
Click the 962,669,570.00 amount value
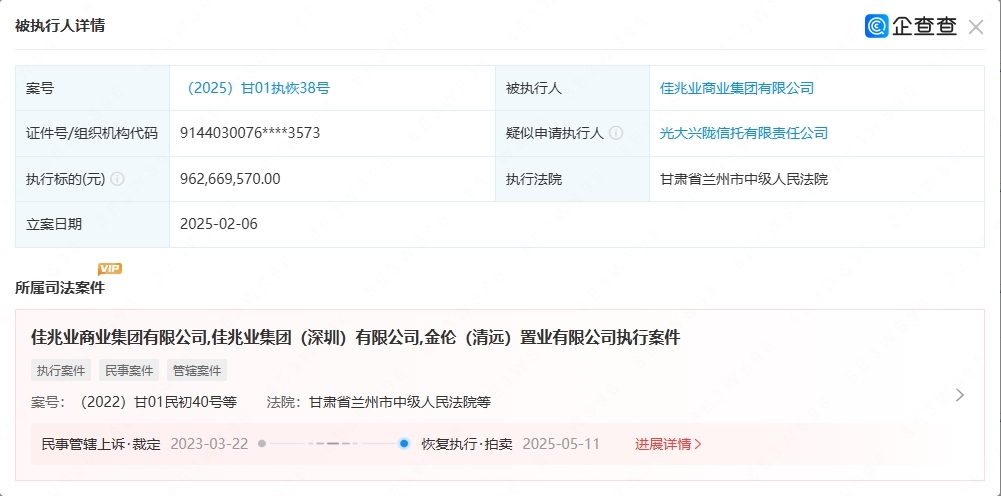click(x=230, y=179)
